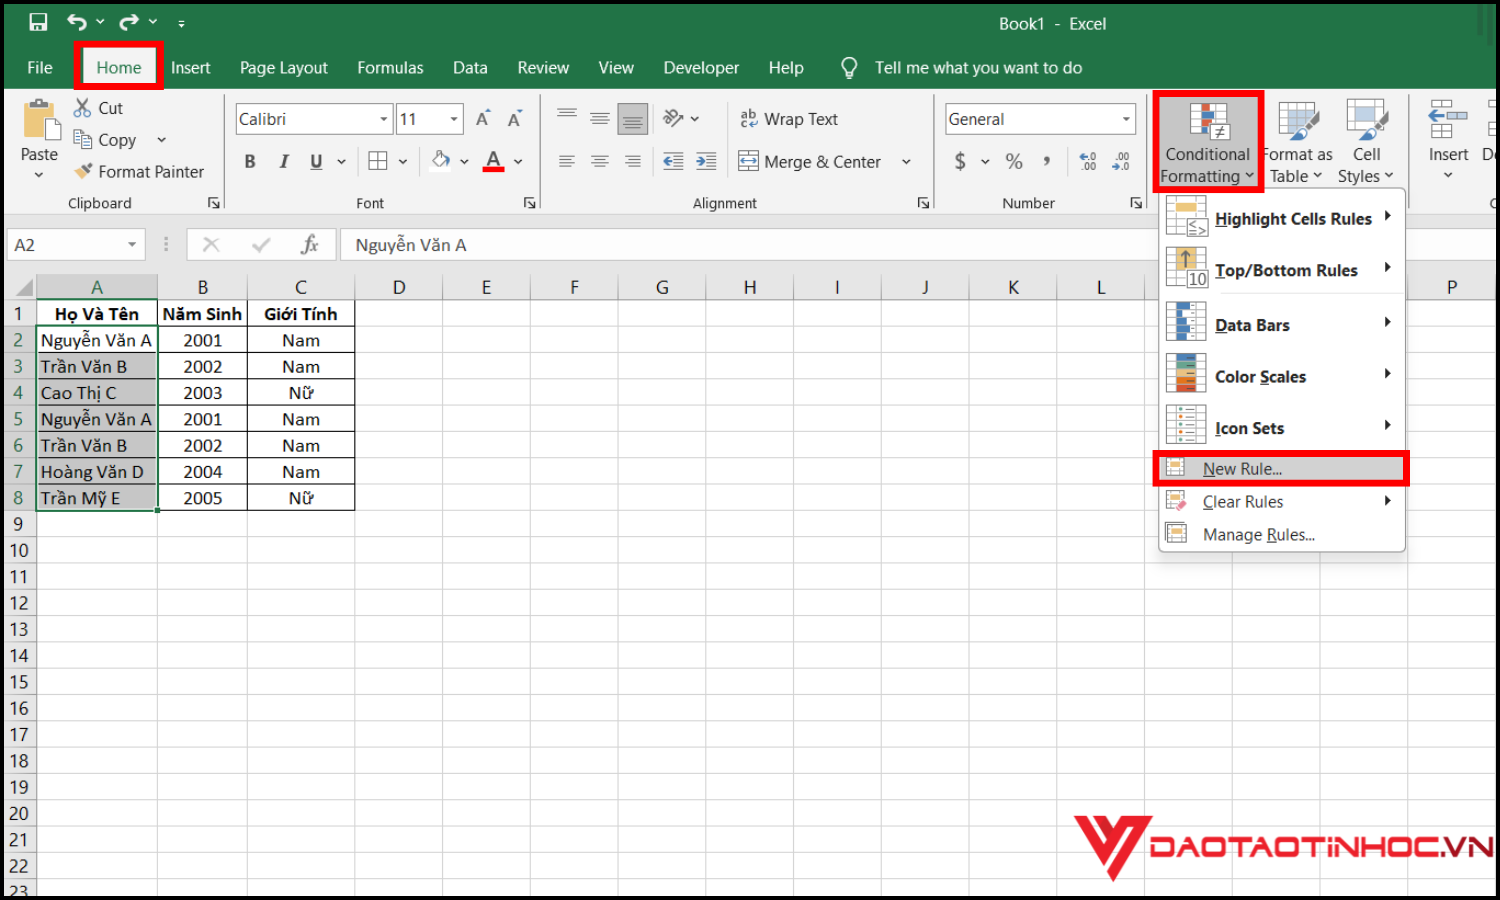Click the Cut scissors icon
The height and width of the screenshot is (900, 1500).
(83, 108)
